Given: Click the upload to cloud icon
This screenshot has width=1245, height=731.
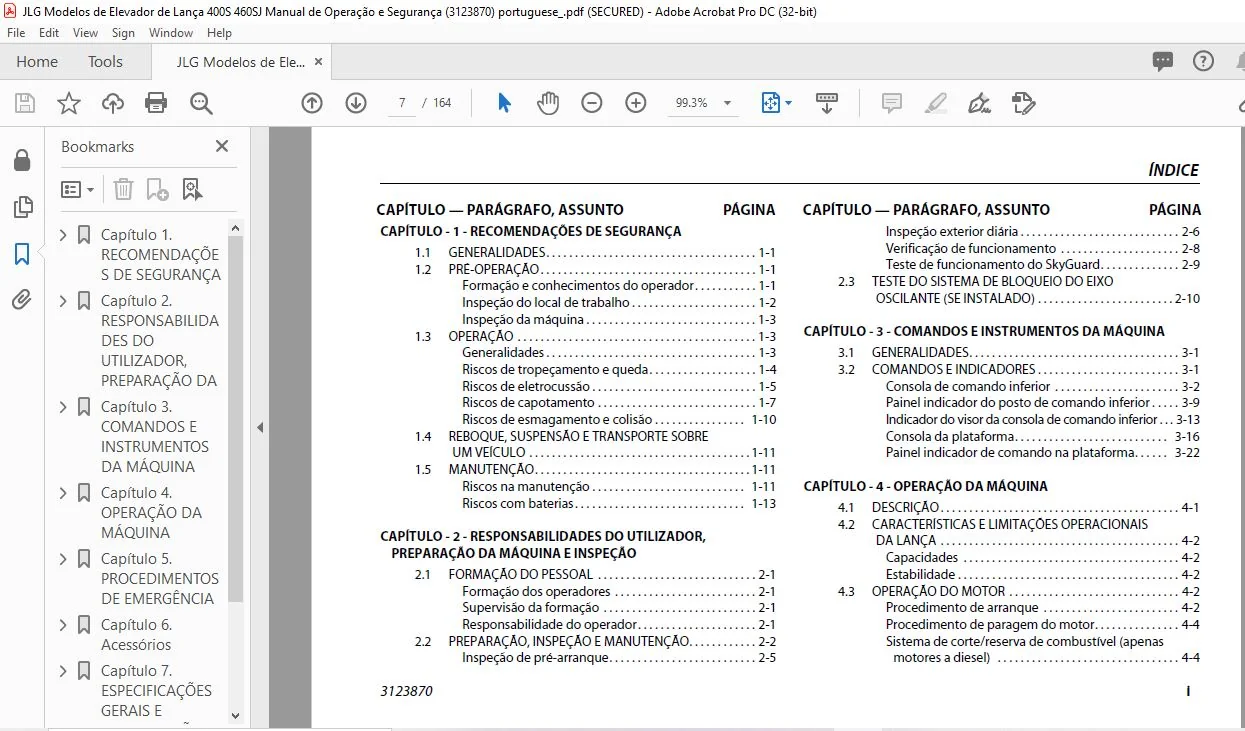Looking at the screenshot, I should [113, 103].
